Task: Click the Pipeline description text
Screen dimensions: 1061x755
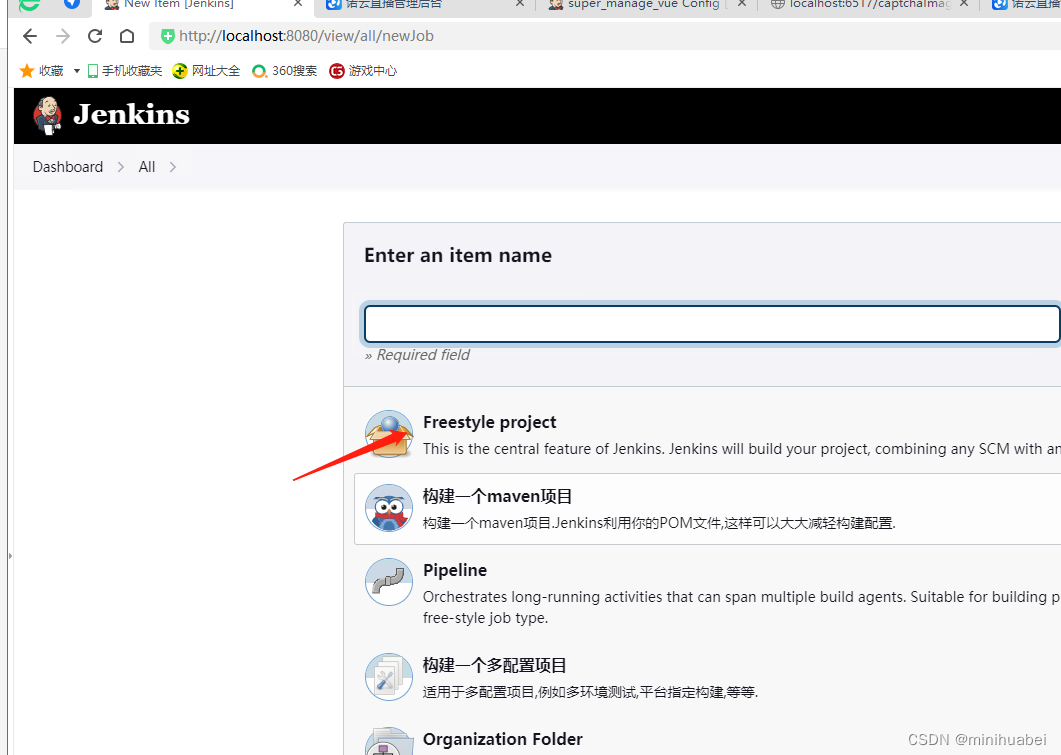Action: coord(742,607)
